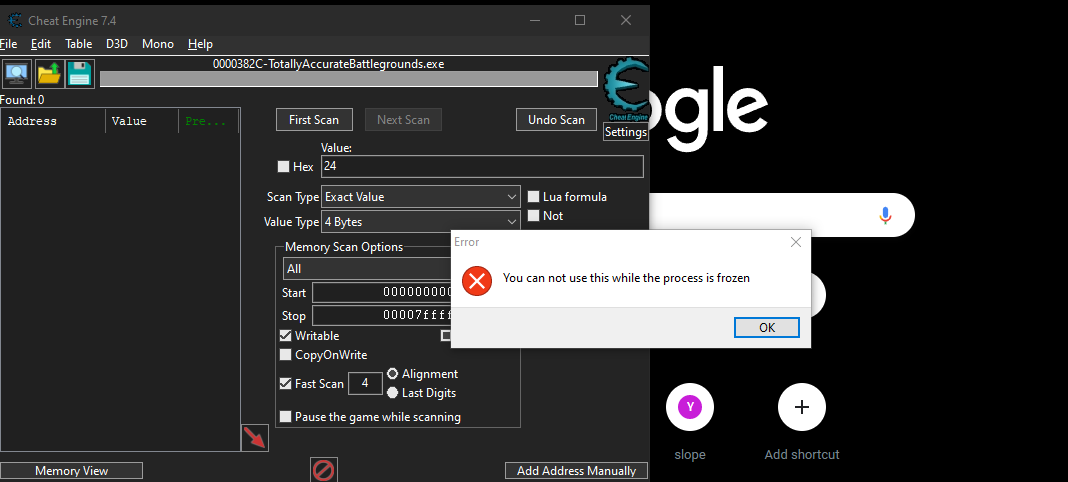Save the table with the floppy disk icon
The image size is (1068, 482).
tap(80, 74)
